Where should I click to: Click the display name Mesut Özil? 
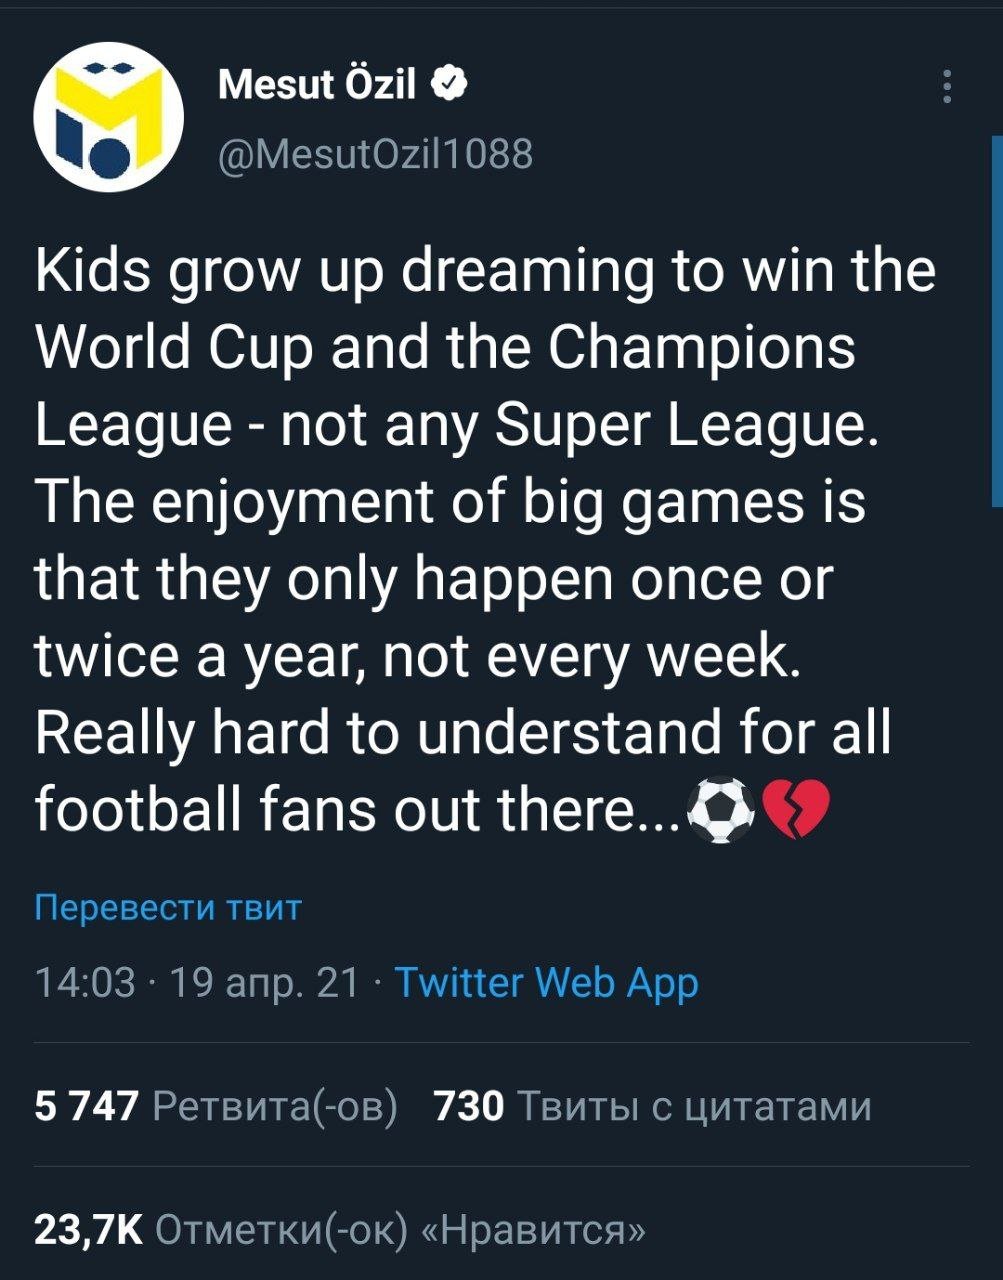pyautogui.click(x=316, y=85)
